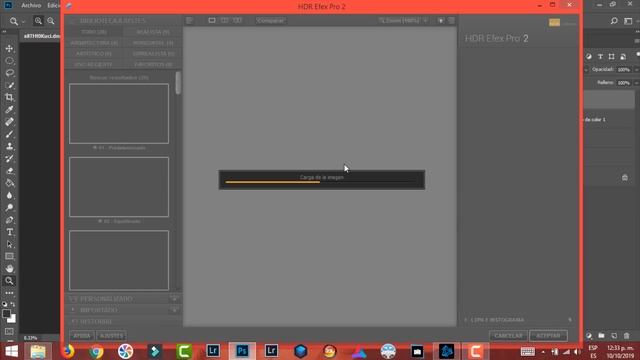Toggle the right panel visibility icon
This screenshot has height=360, width=640.
[x=451, y=20]
